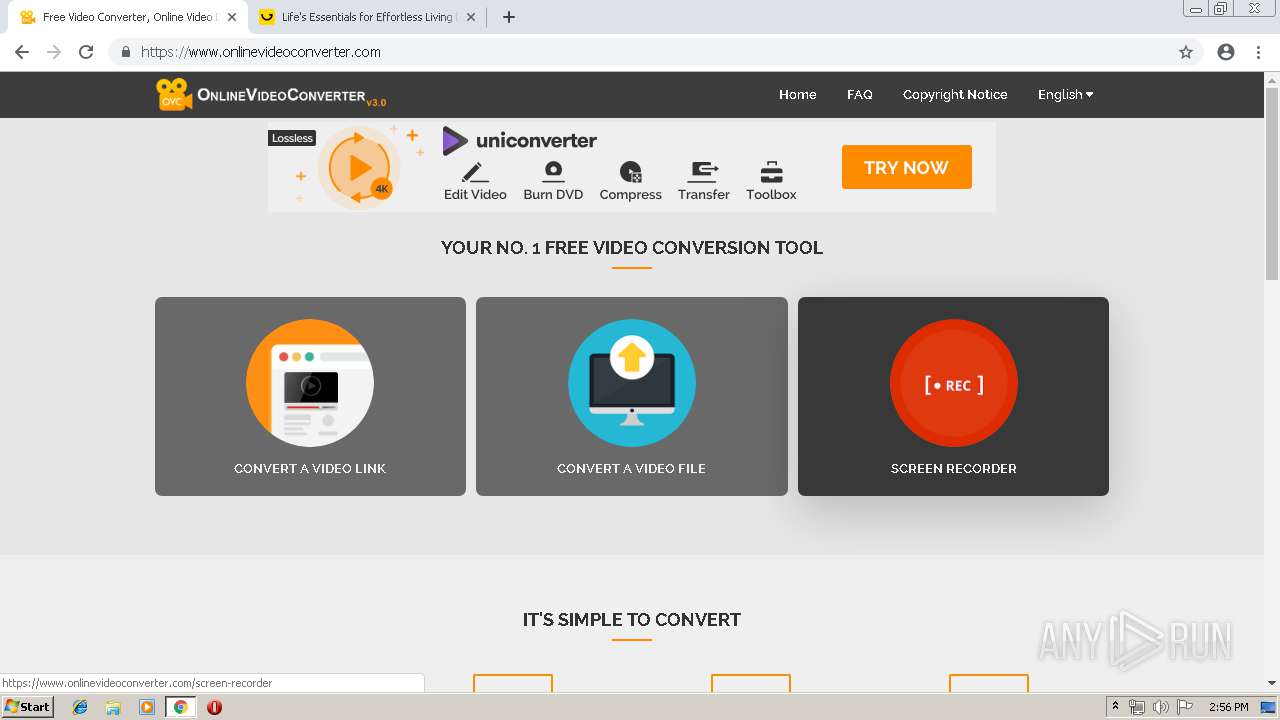Open the Home menu item

[797, 95]
